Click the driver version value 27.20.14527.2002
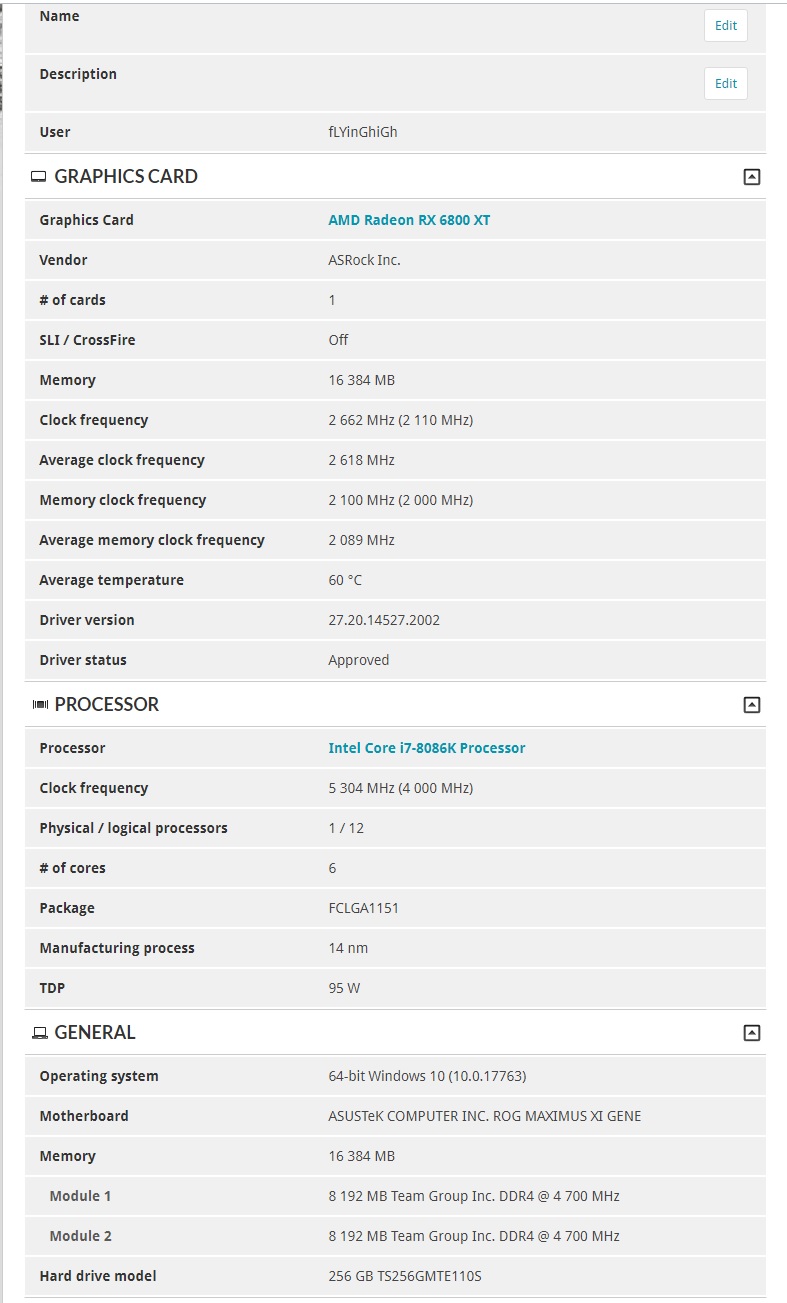Viewport: 787px width, 1303px height. coord(384,620)
